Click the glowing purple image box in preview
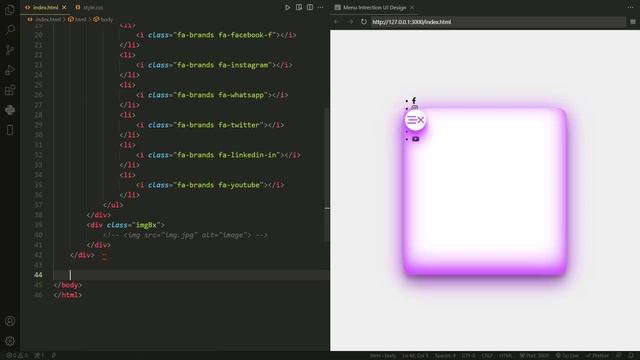Screen dimensions: 640x360 point(485,191)
